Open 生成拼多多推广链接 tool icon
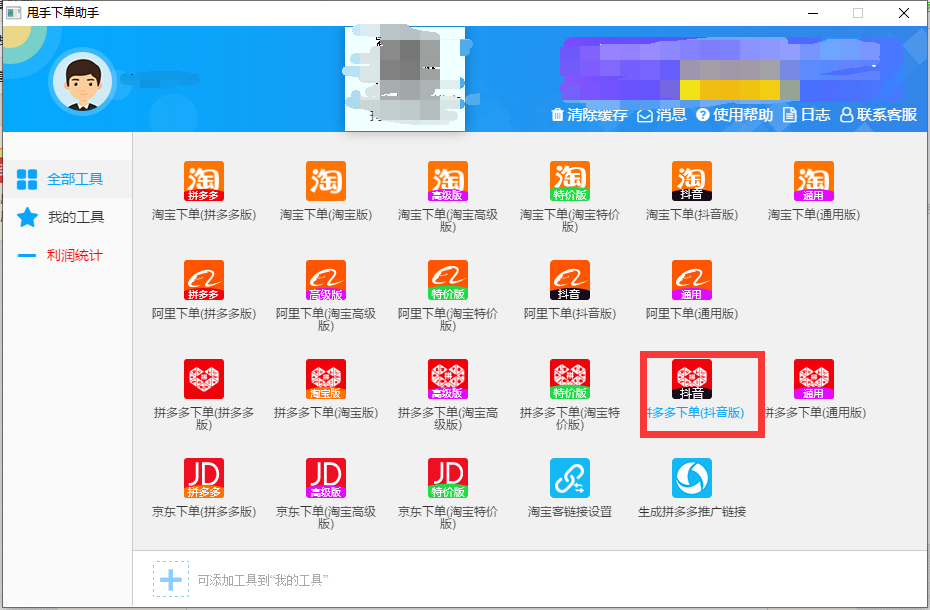This screenshot has width=930, height=610. (x=692, y=478)
